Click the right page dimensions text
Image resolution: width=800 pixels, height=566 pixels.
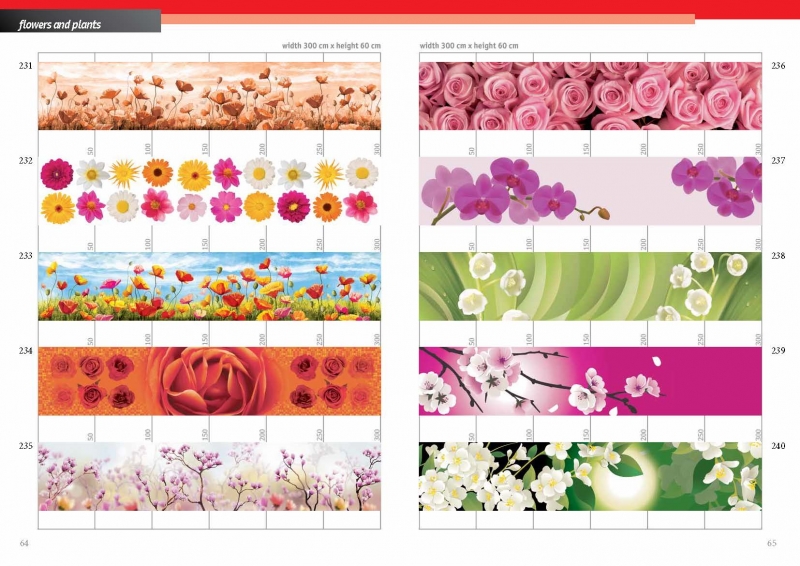[x=469, y=46]
